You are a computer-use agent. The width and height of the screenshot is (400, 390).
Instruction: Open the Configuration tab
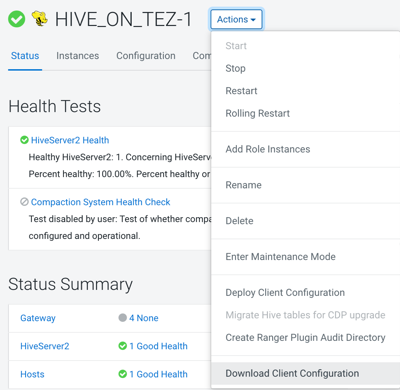146,56
